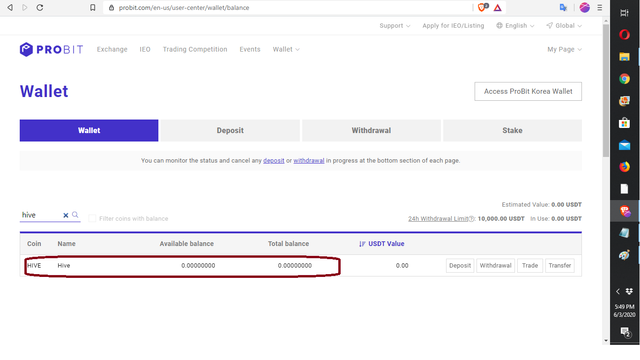
Task: Open the browser hamburger menu
Action: click(600, 7)
